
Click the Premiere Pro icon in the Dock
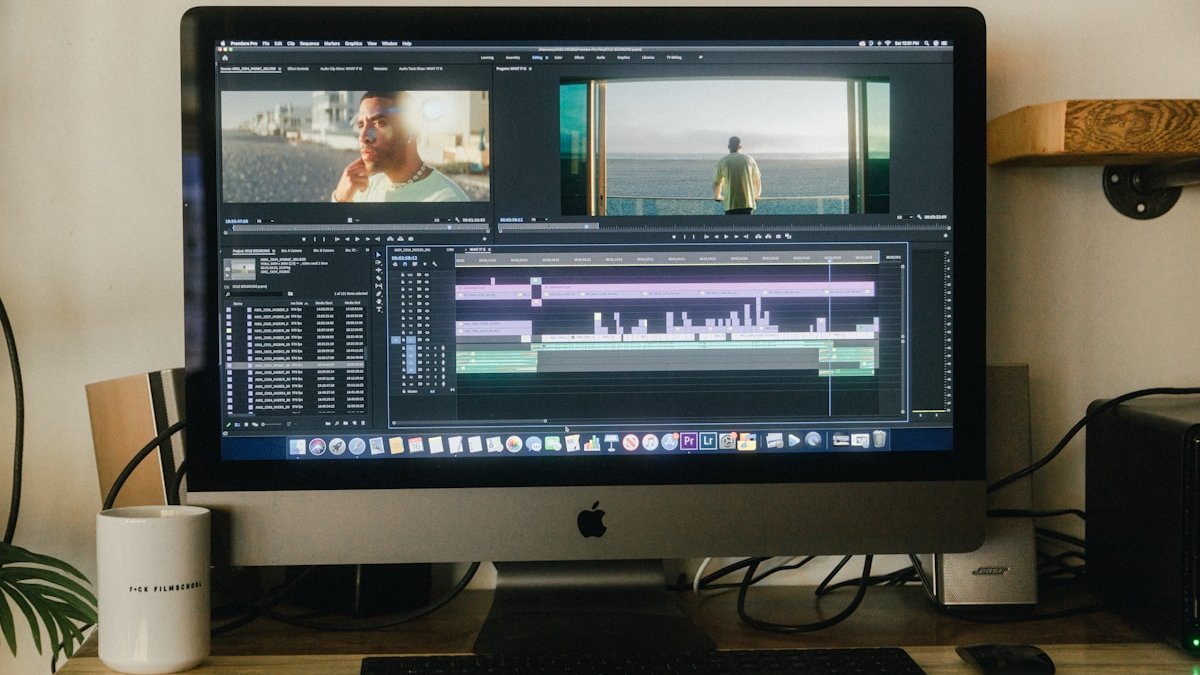pyautogui.click(x=689, y=441)
